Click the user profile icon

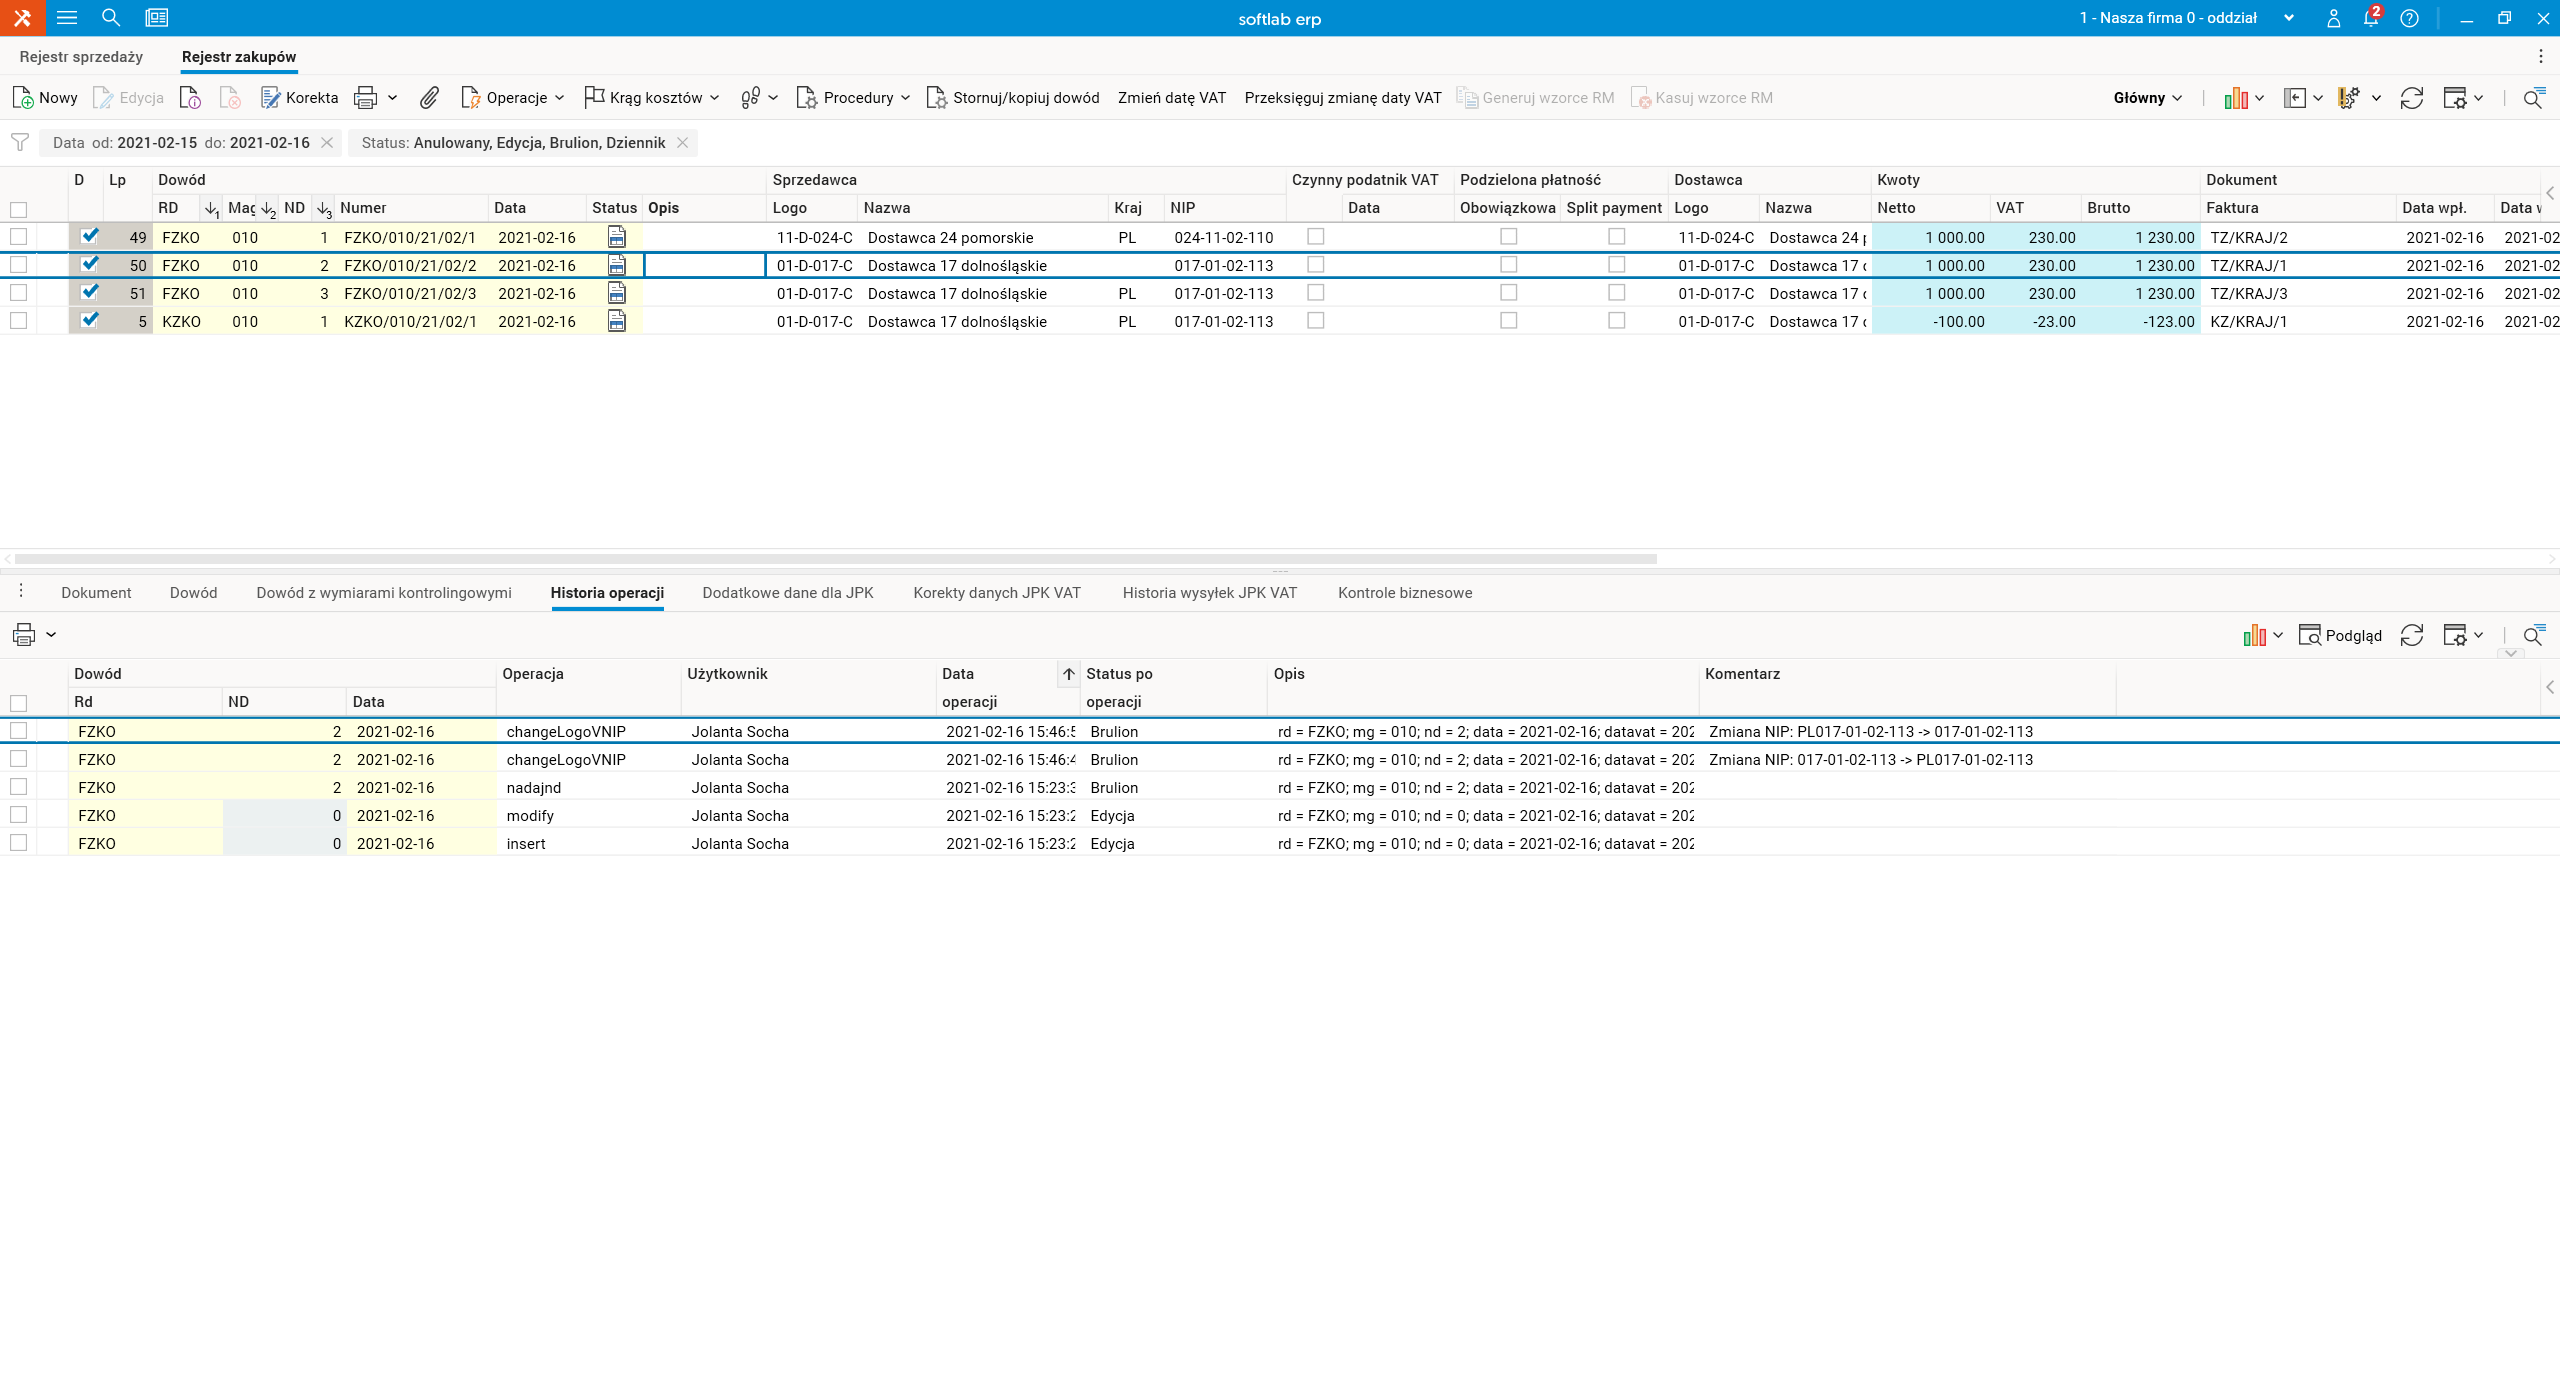pyautogui.click(x=2333, y=18)
